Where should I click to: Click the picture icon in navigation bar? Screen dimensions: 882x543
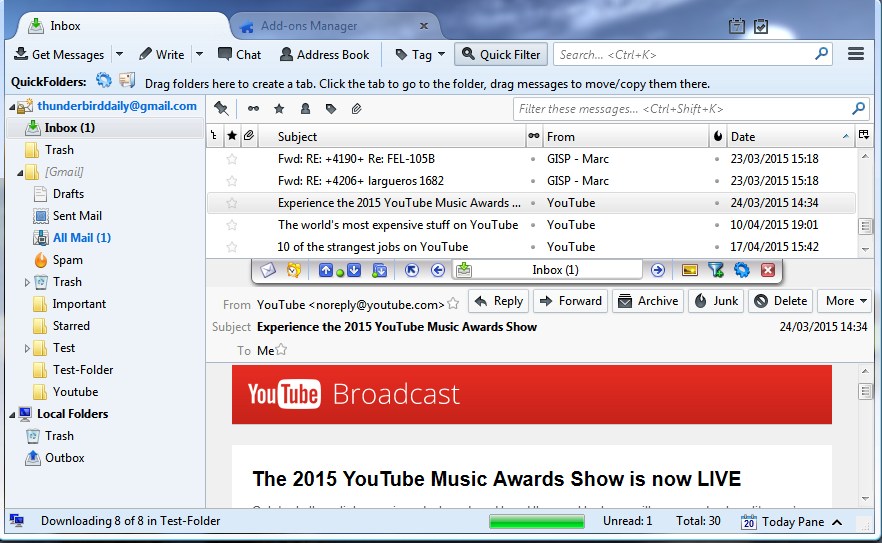coord(690,270)
